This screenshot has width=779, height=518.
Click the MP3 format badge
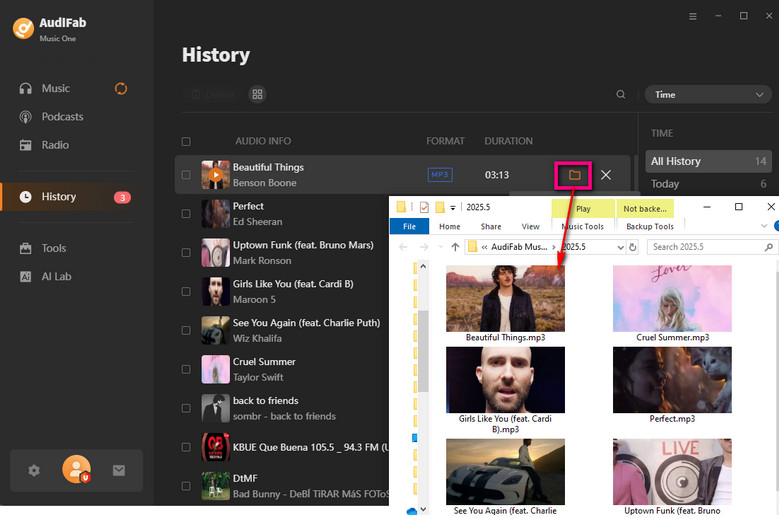pyautogui.click(x=440, y=175)
